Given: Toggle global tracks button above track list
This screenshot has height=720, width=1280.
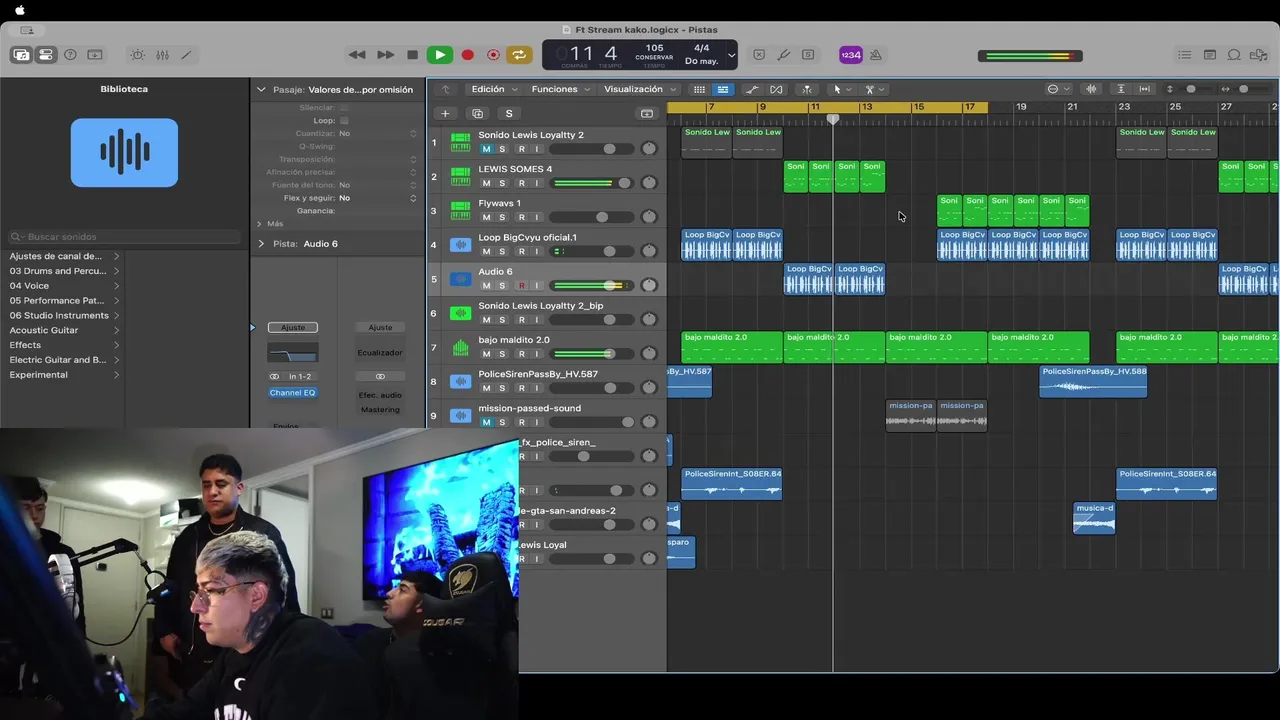Looking at the screenshot, I should [x=647, y=113].
